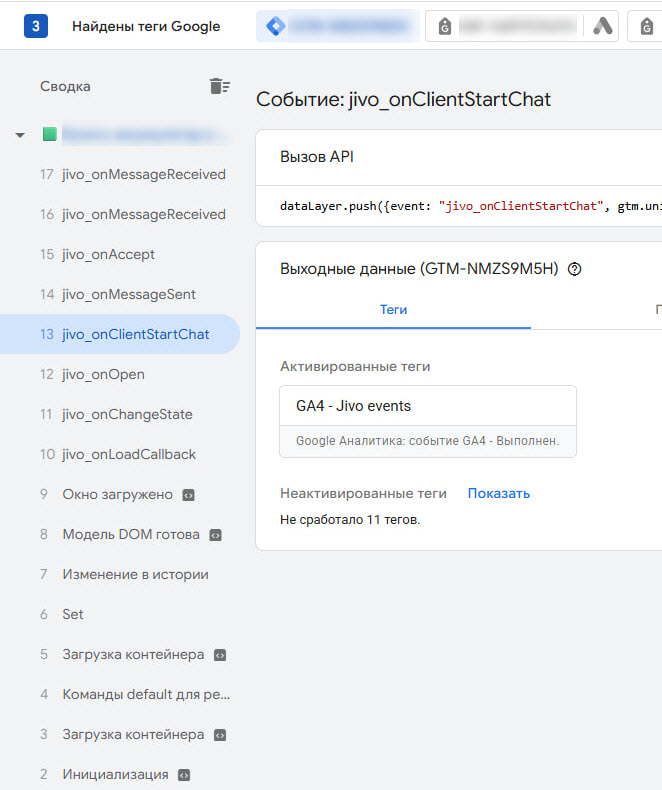
Task: Select event 9 Окно загружено
Action: click(120, 494)
